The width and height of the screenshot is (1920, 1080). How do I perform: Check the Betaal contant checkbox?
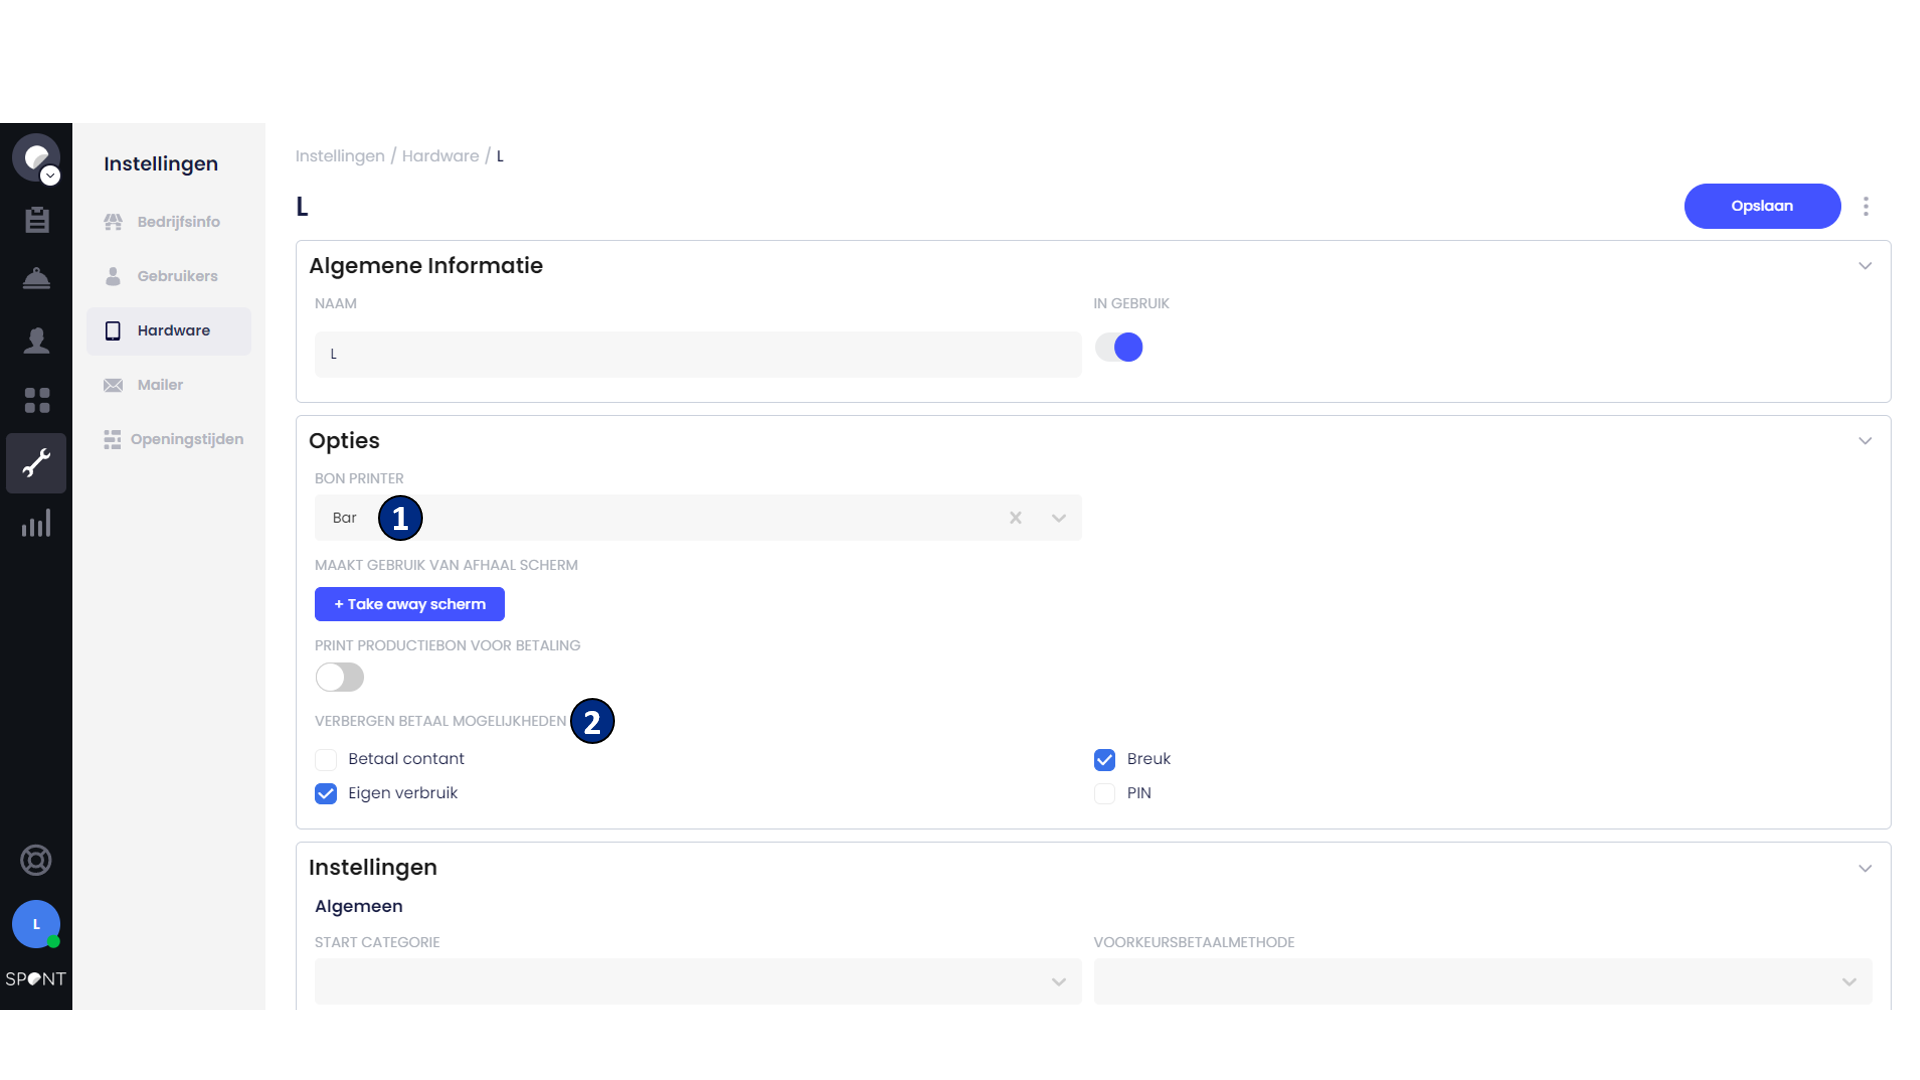(x=326, y=760)
